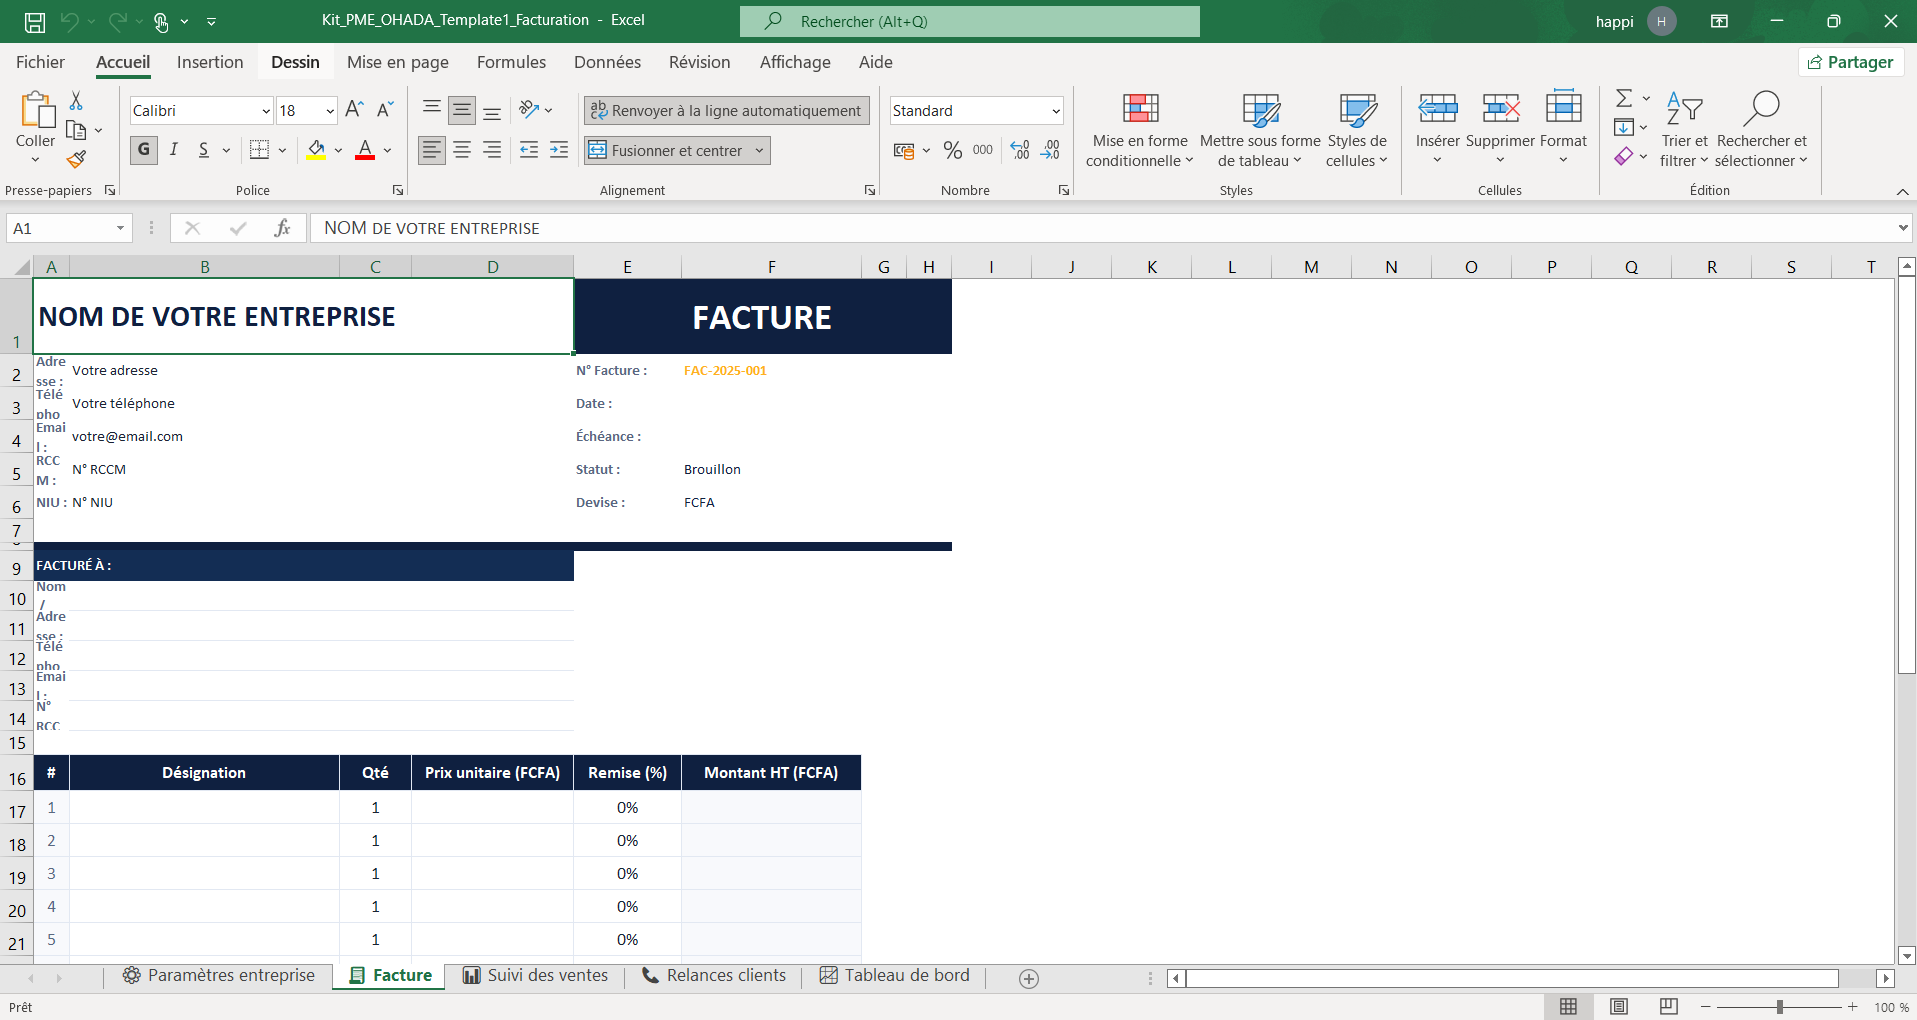Switch to Page Layout view icon

1619,1007
